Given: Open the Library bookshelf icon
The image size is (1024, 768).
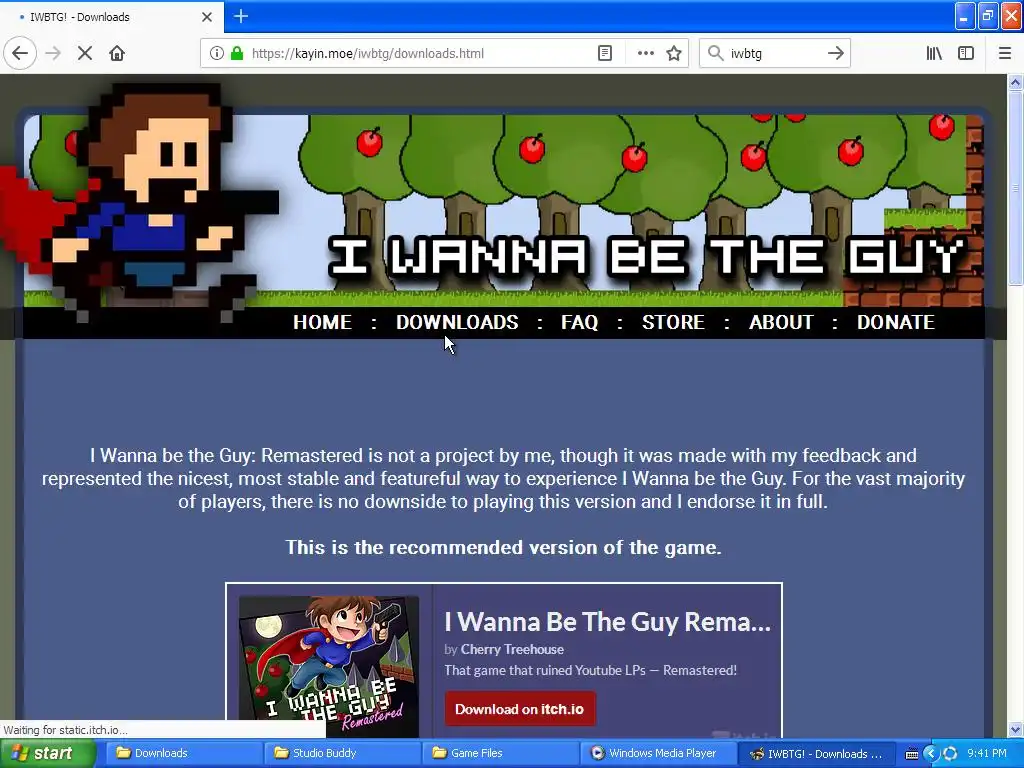Looking at the screenshot, I should [x=934, y=54].
